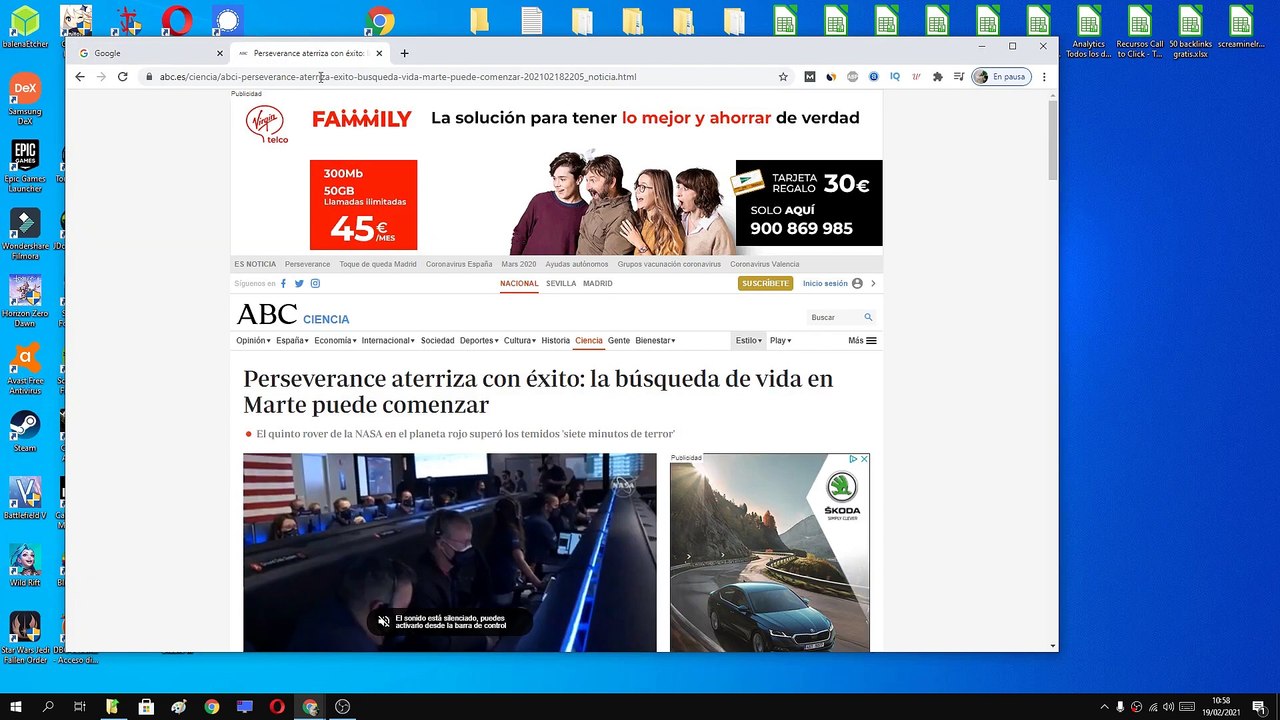Open the 'Coronavirus Valencia' topic link
Viewport: 1280px width, 720px height.
coord(765,264)
